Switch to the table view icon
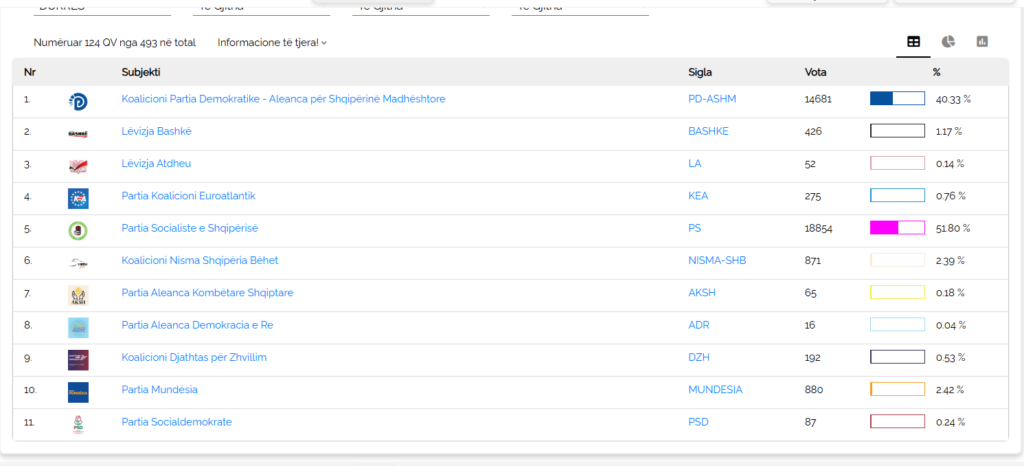1024x466 pixels. pyautogui.click(x=913, y=42)
